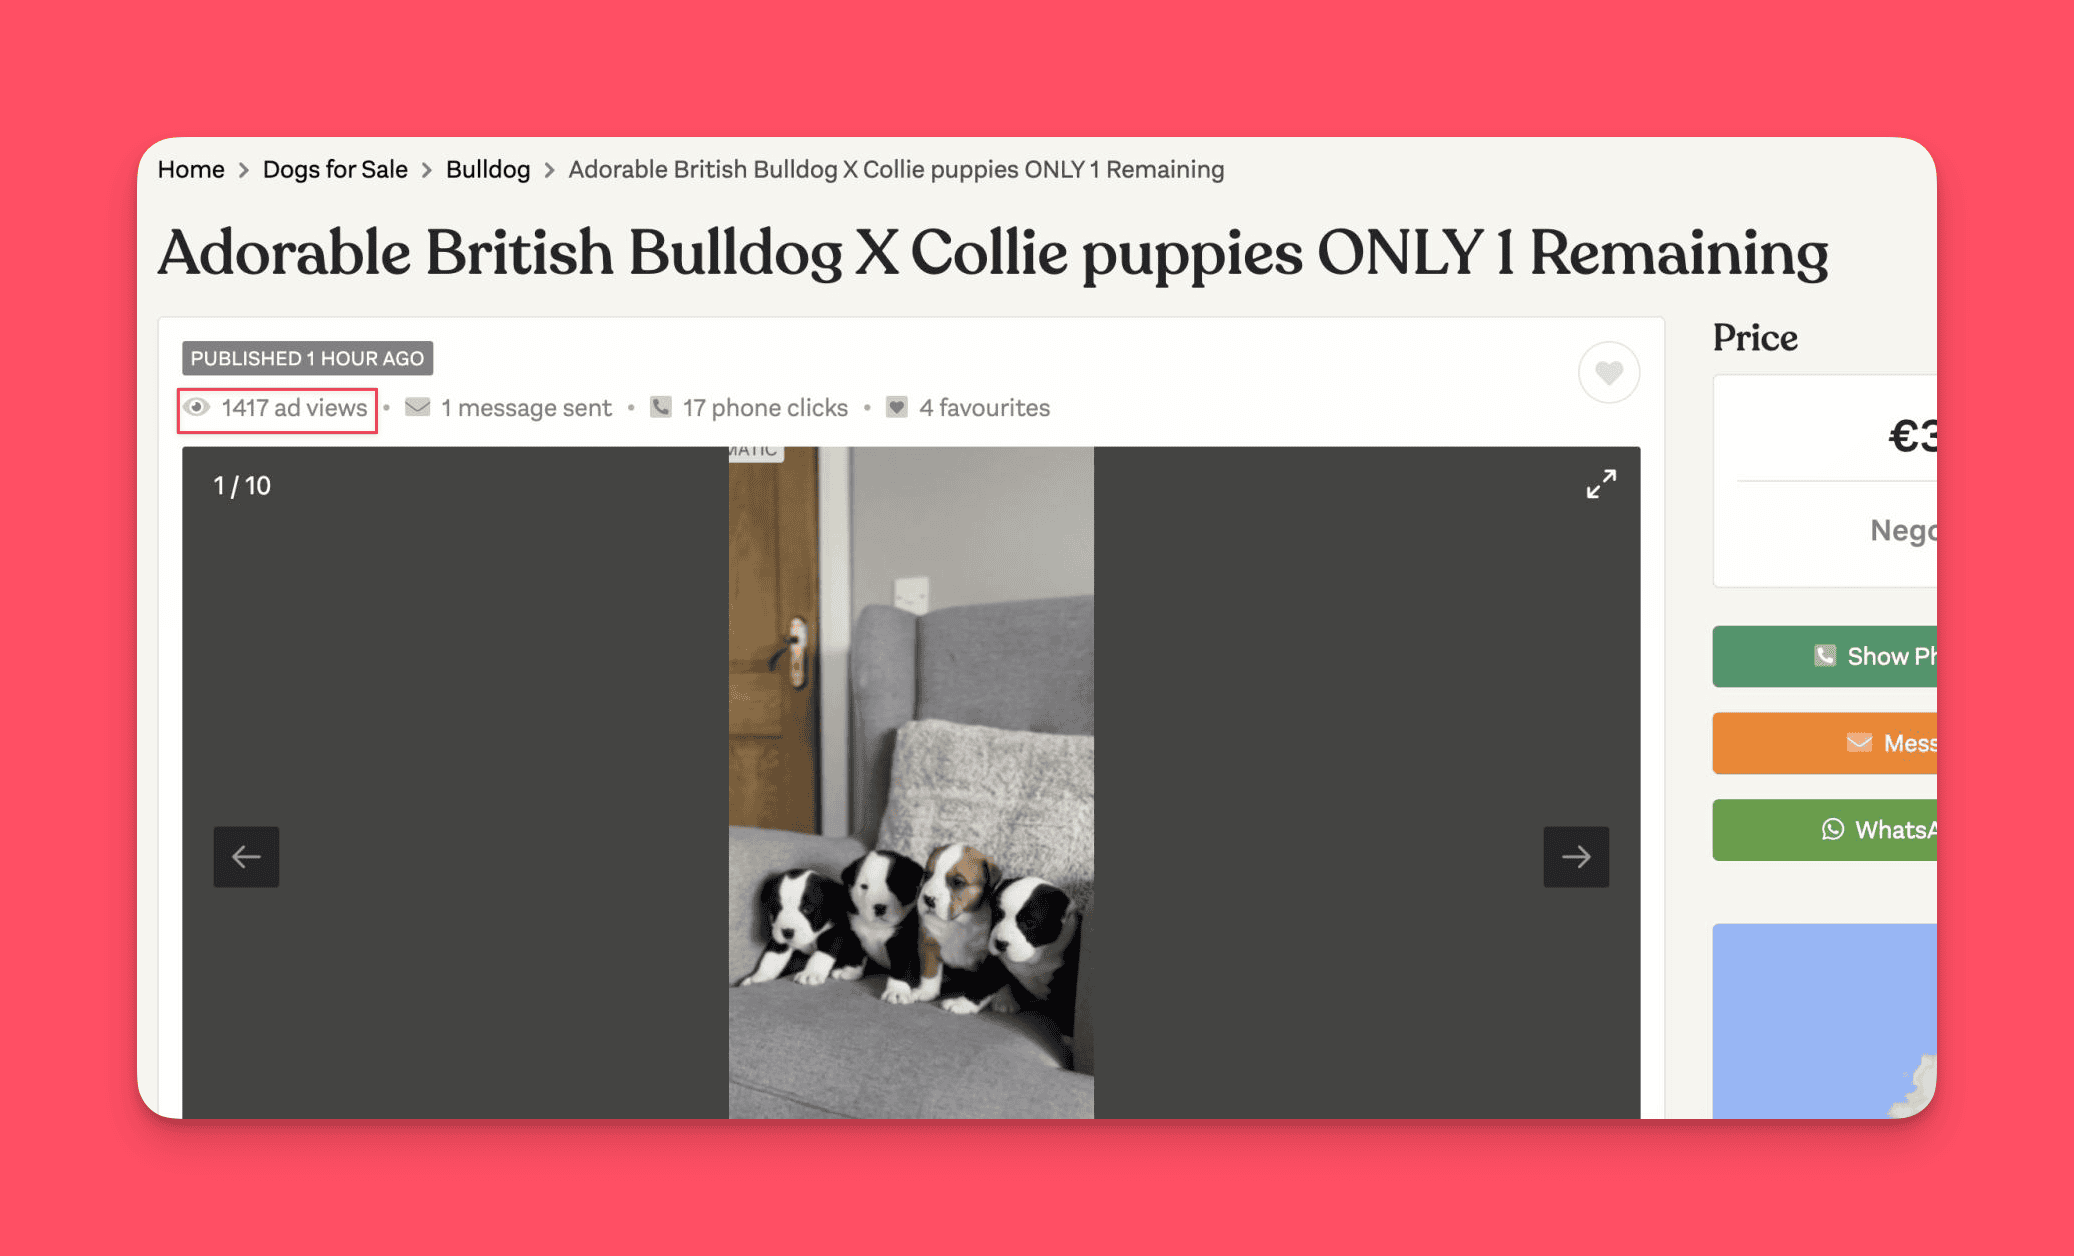This screenshot has height=1256, width=2074.
Task: Click the chevron after Home breadcrumb
Action: point(243,171)
